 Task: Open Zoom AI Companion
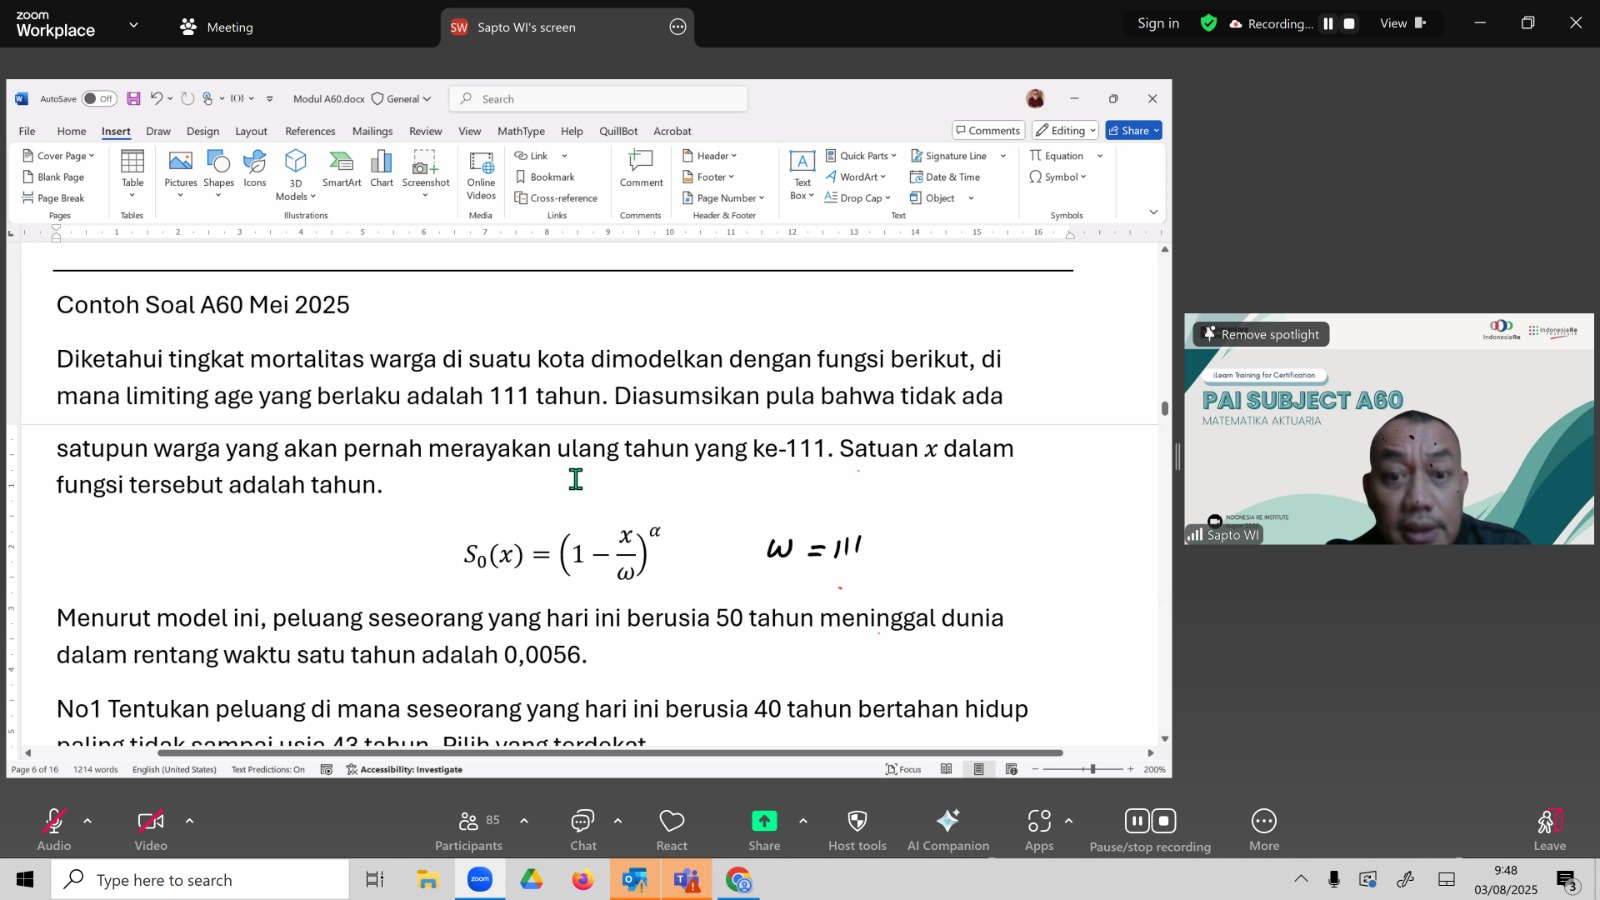point(948,830)
